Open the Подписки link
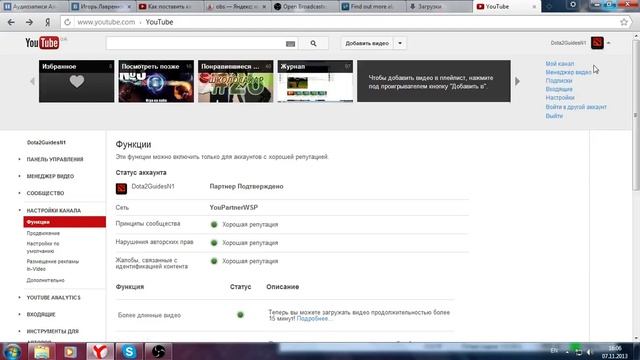This screenshot has width=640, height=360. [559, 81]
